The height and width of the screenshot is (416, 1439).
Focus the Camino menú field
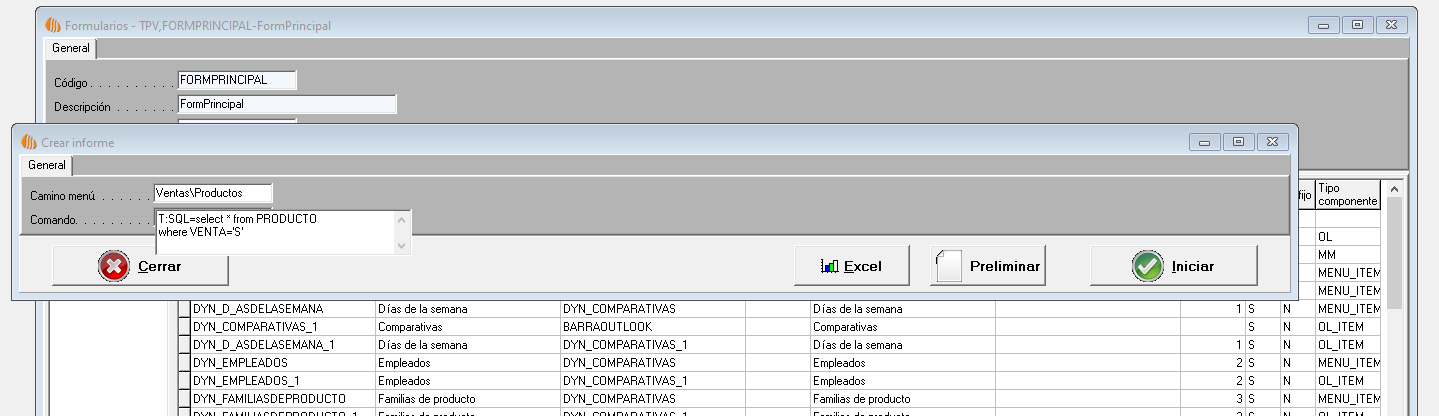tap(212, 193)
